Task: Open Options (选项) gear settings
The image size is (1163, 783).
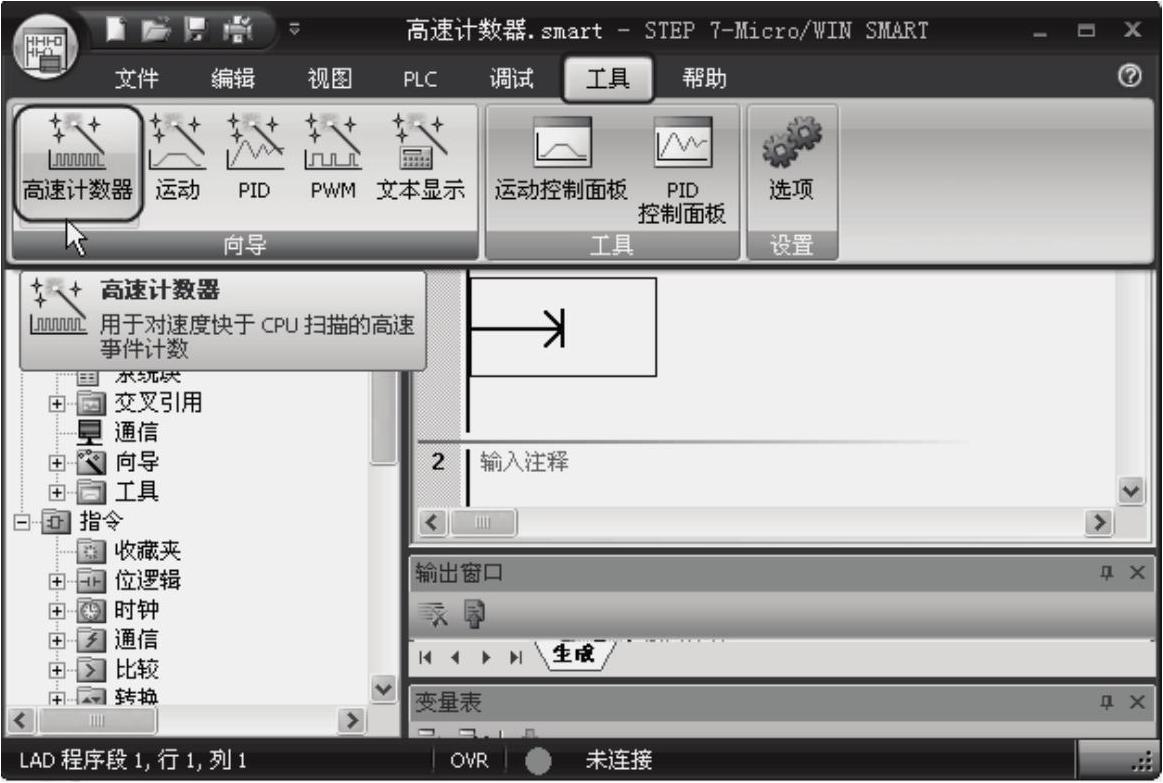Action: point(791,159)
